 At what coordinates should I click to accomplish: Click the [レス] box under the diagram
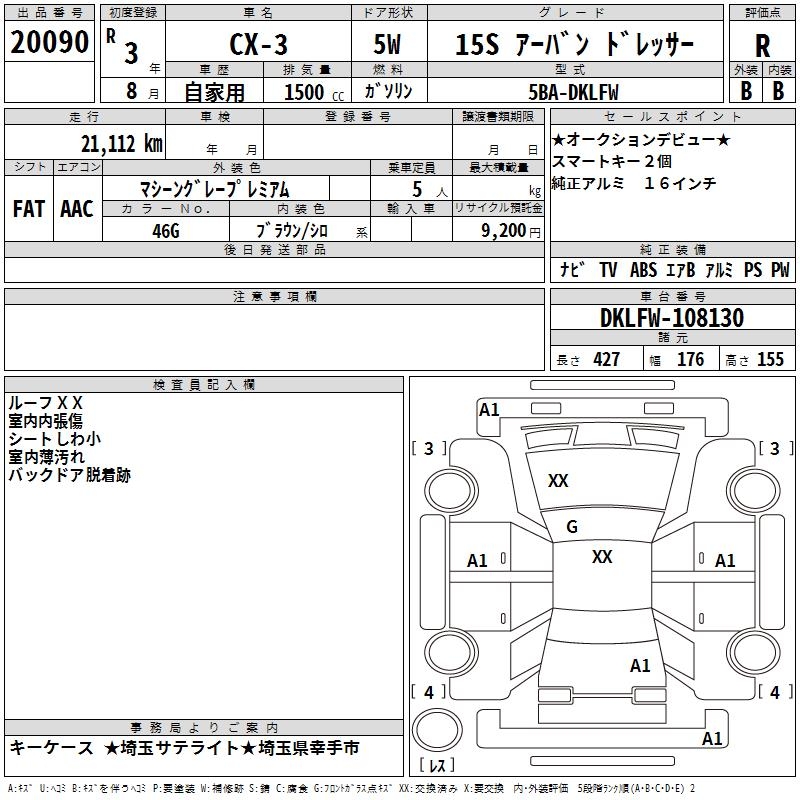tap(436, 766)
